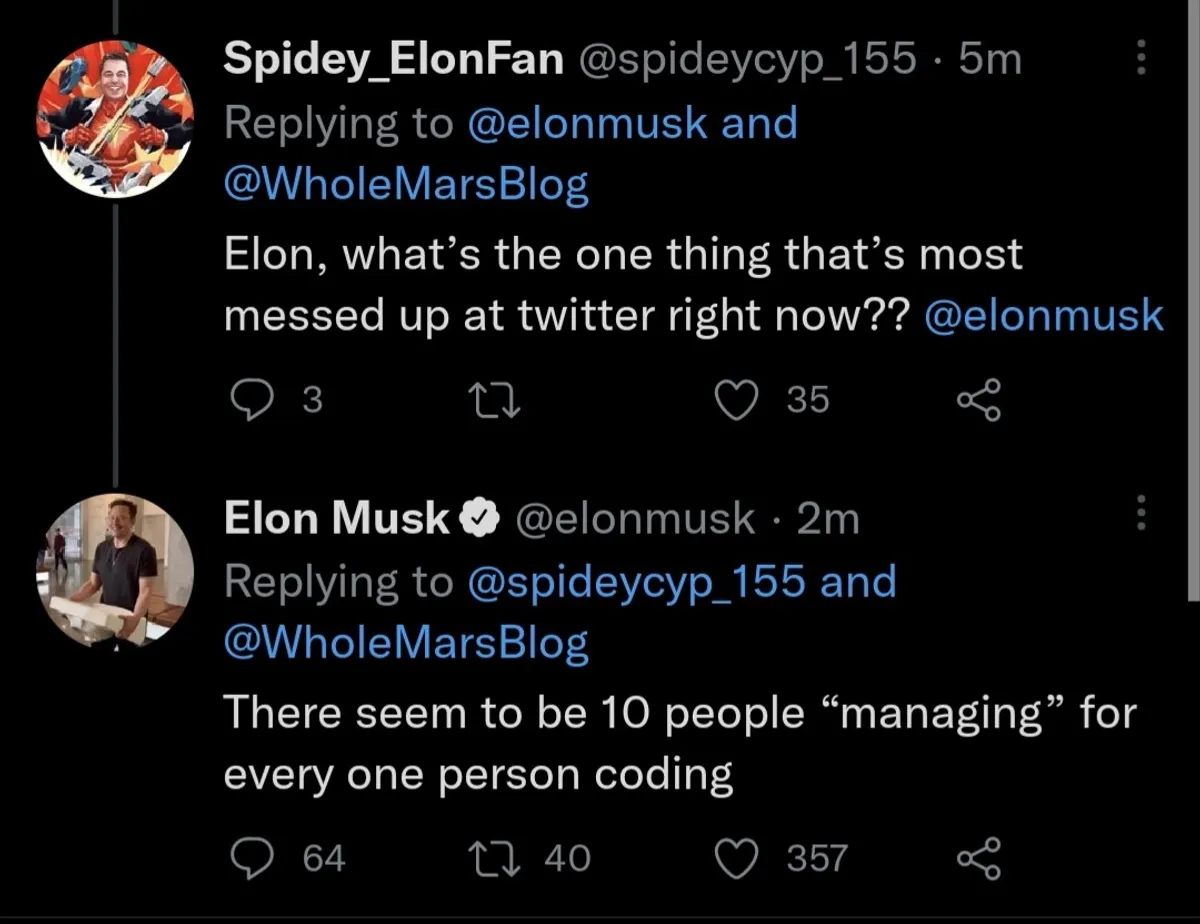Open @WholeMarsBlog link in Elon's reply
Viewport: 1200px width, 924px height.
coord(406,644)
